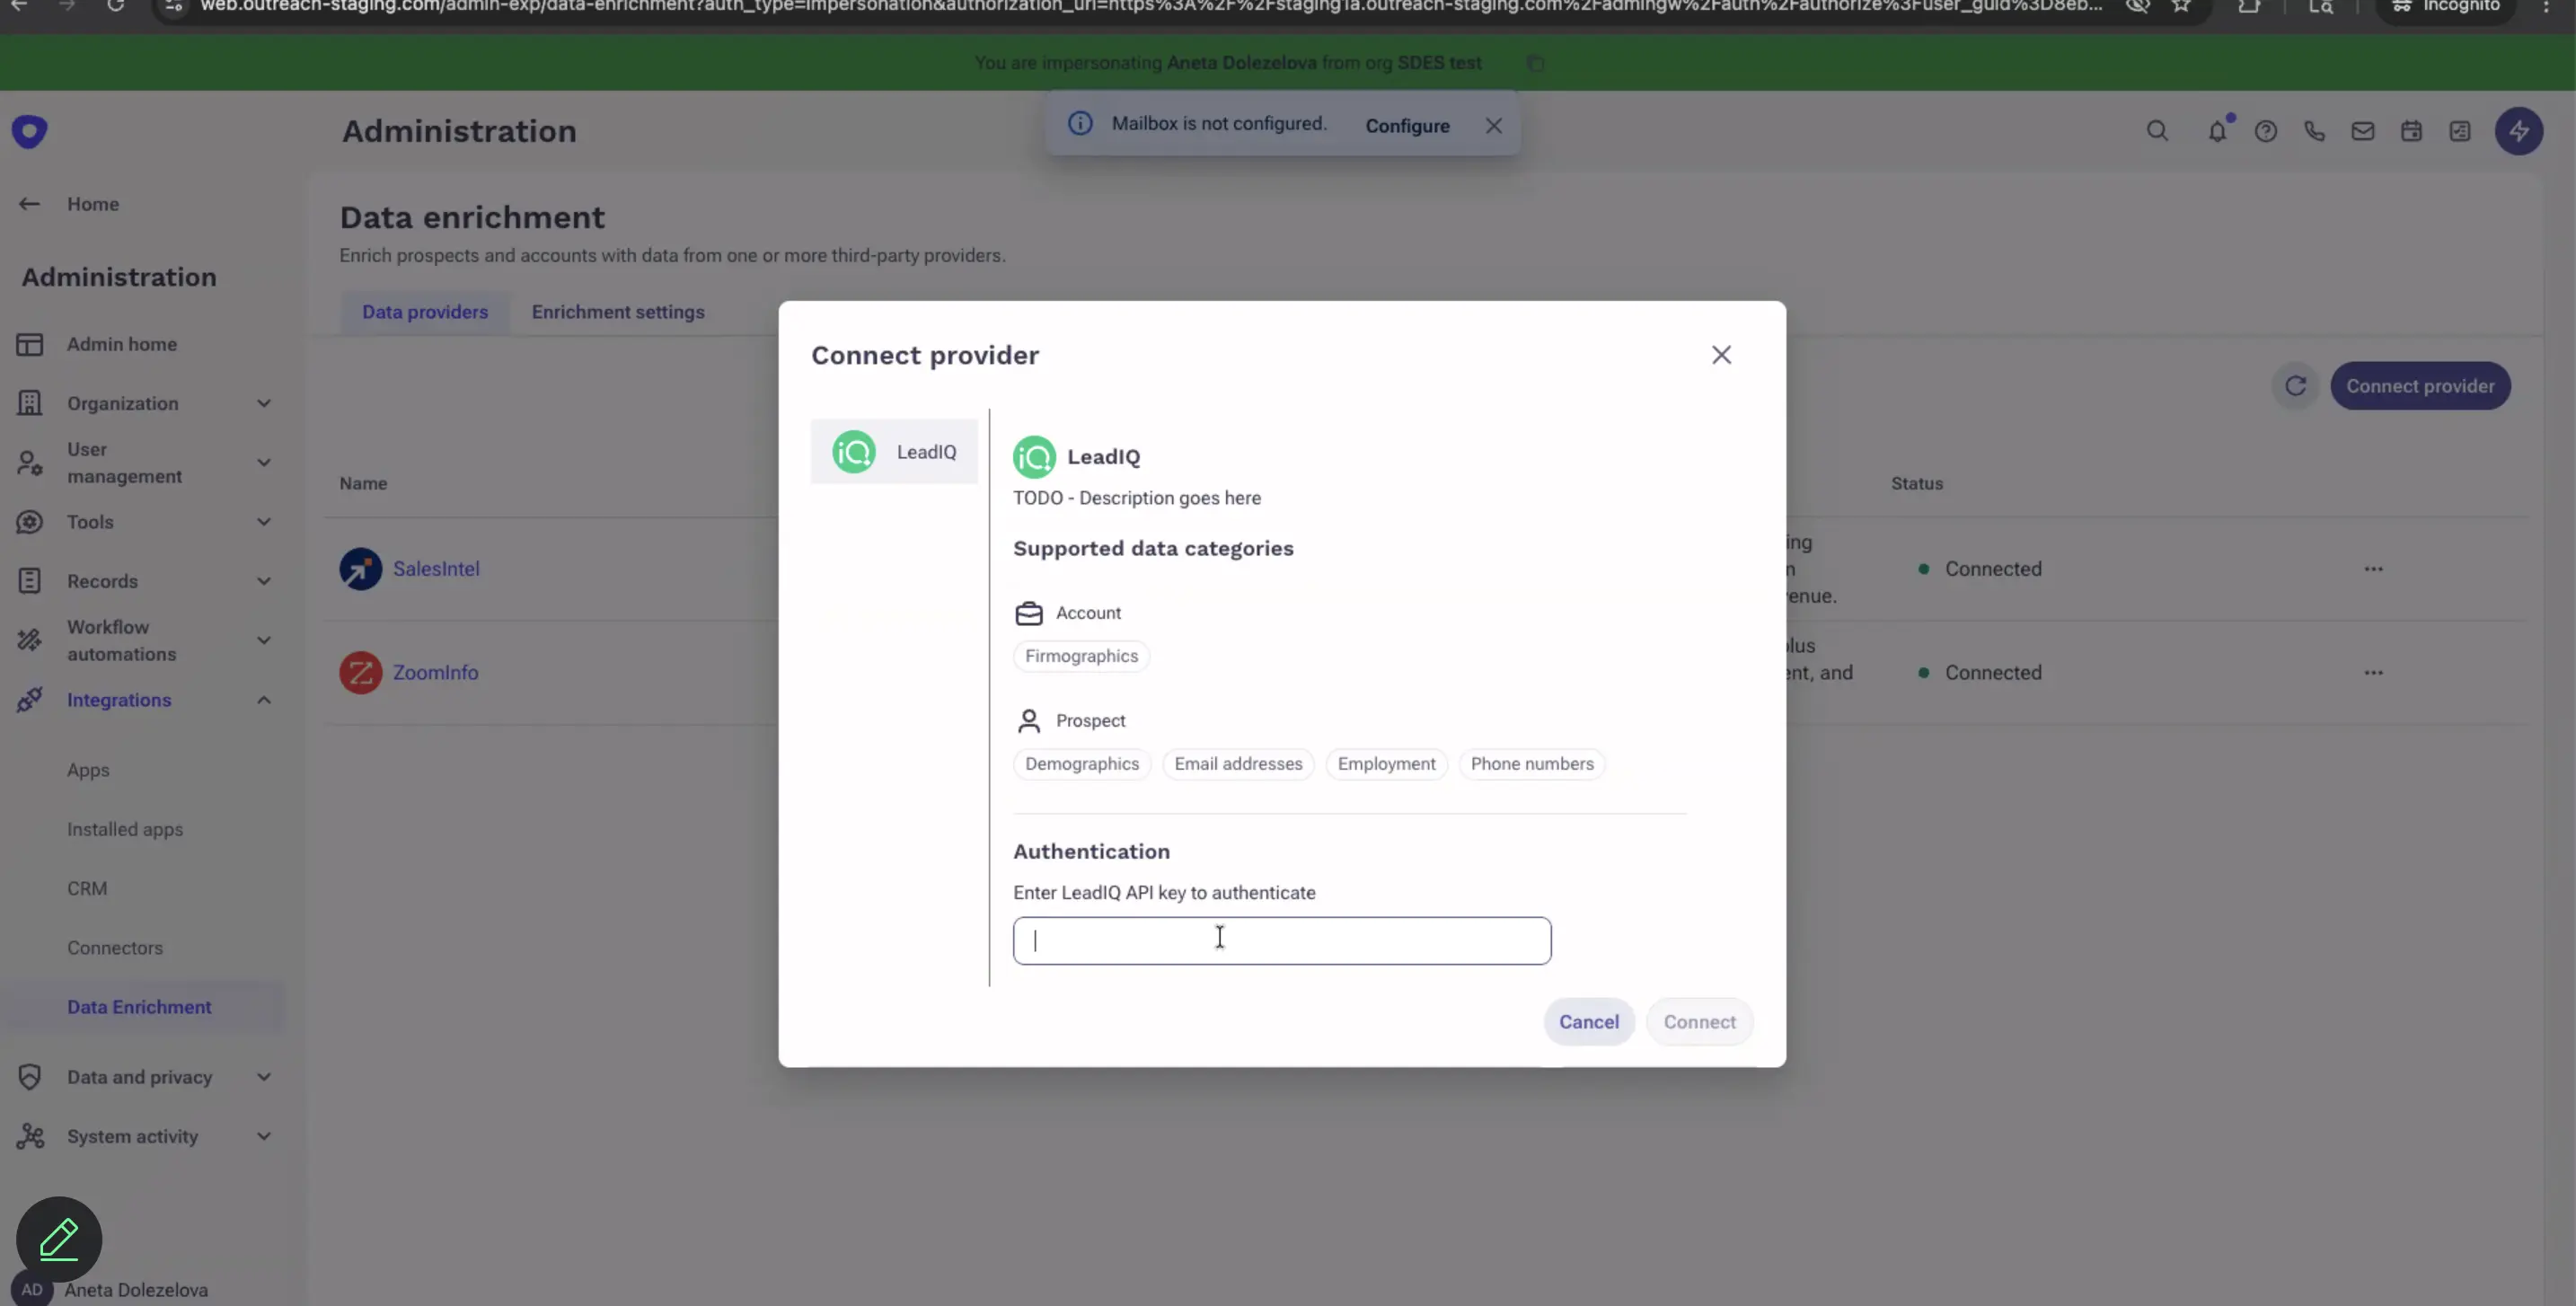
Task: Collapse the Integrations section
Action: tap(263, 700)
